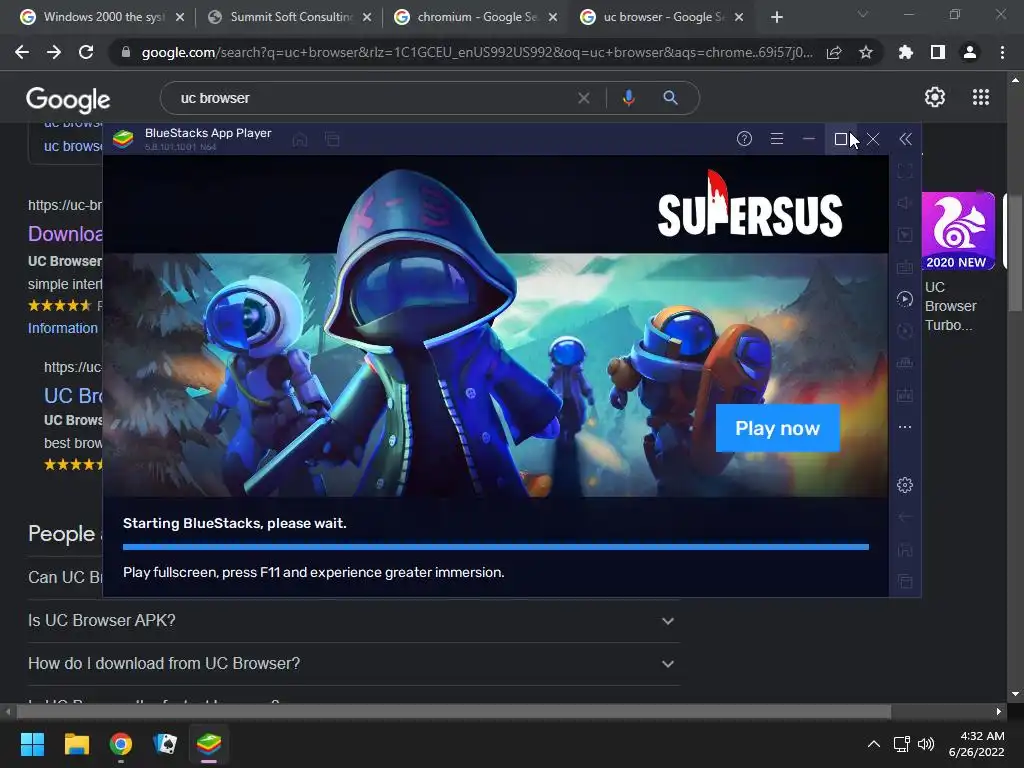Screen dimensions: 1024x768
Task: Open the Download result heading link
Action: click(x=65, y=234)
